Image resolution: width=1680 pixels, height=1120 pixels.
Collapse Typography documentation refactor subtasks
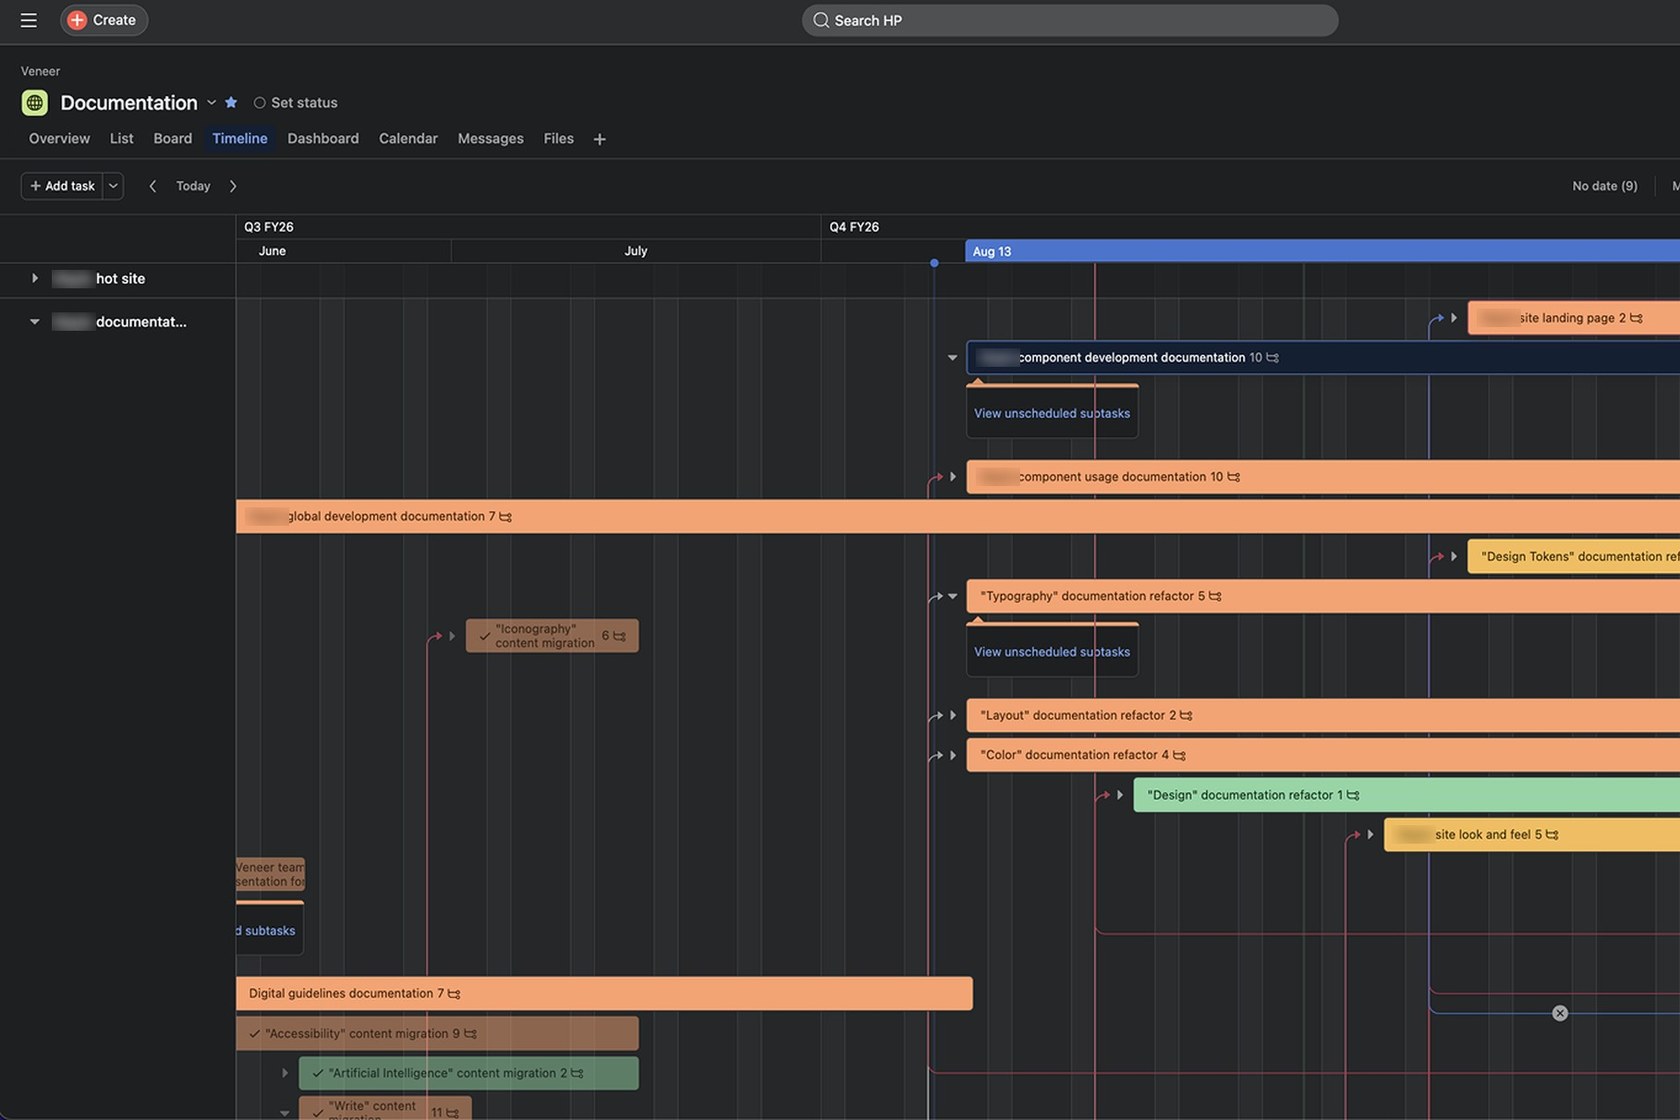pyautogui.click(x=953, y=596)
